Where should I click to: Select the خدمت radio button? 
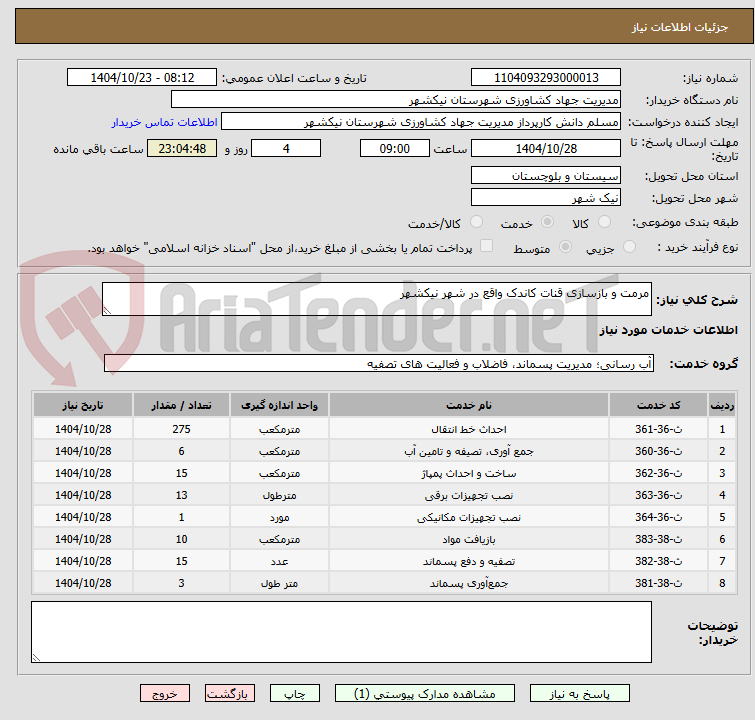(x=547, y=222)
